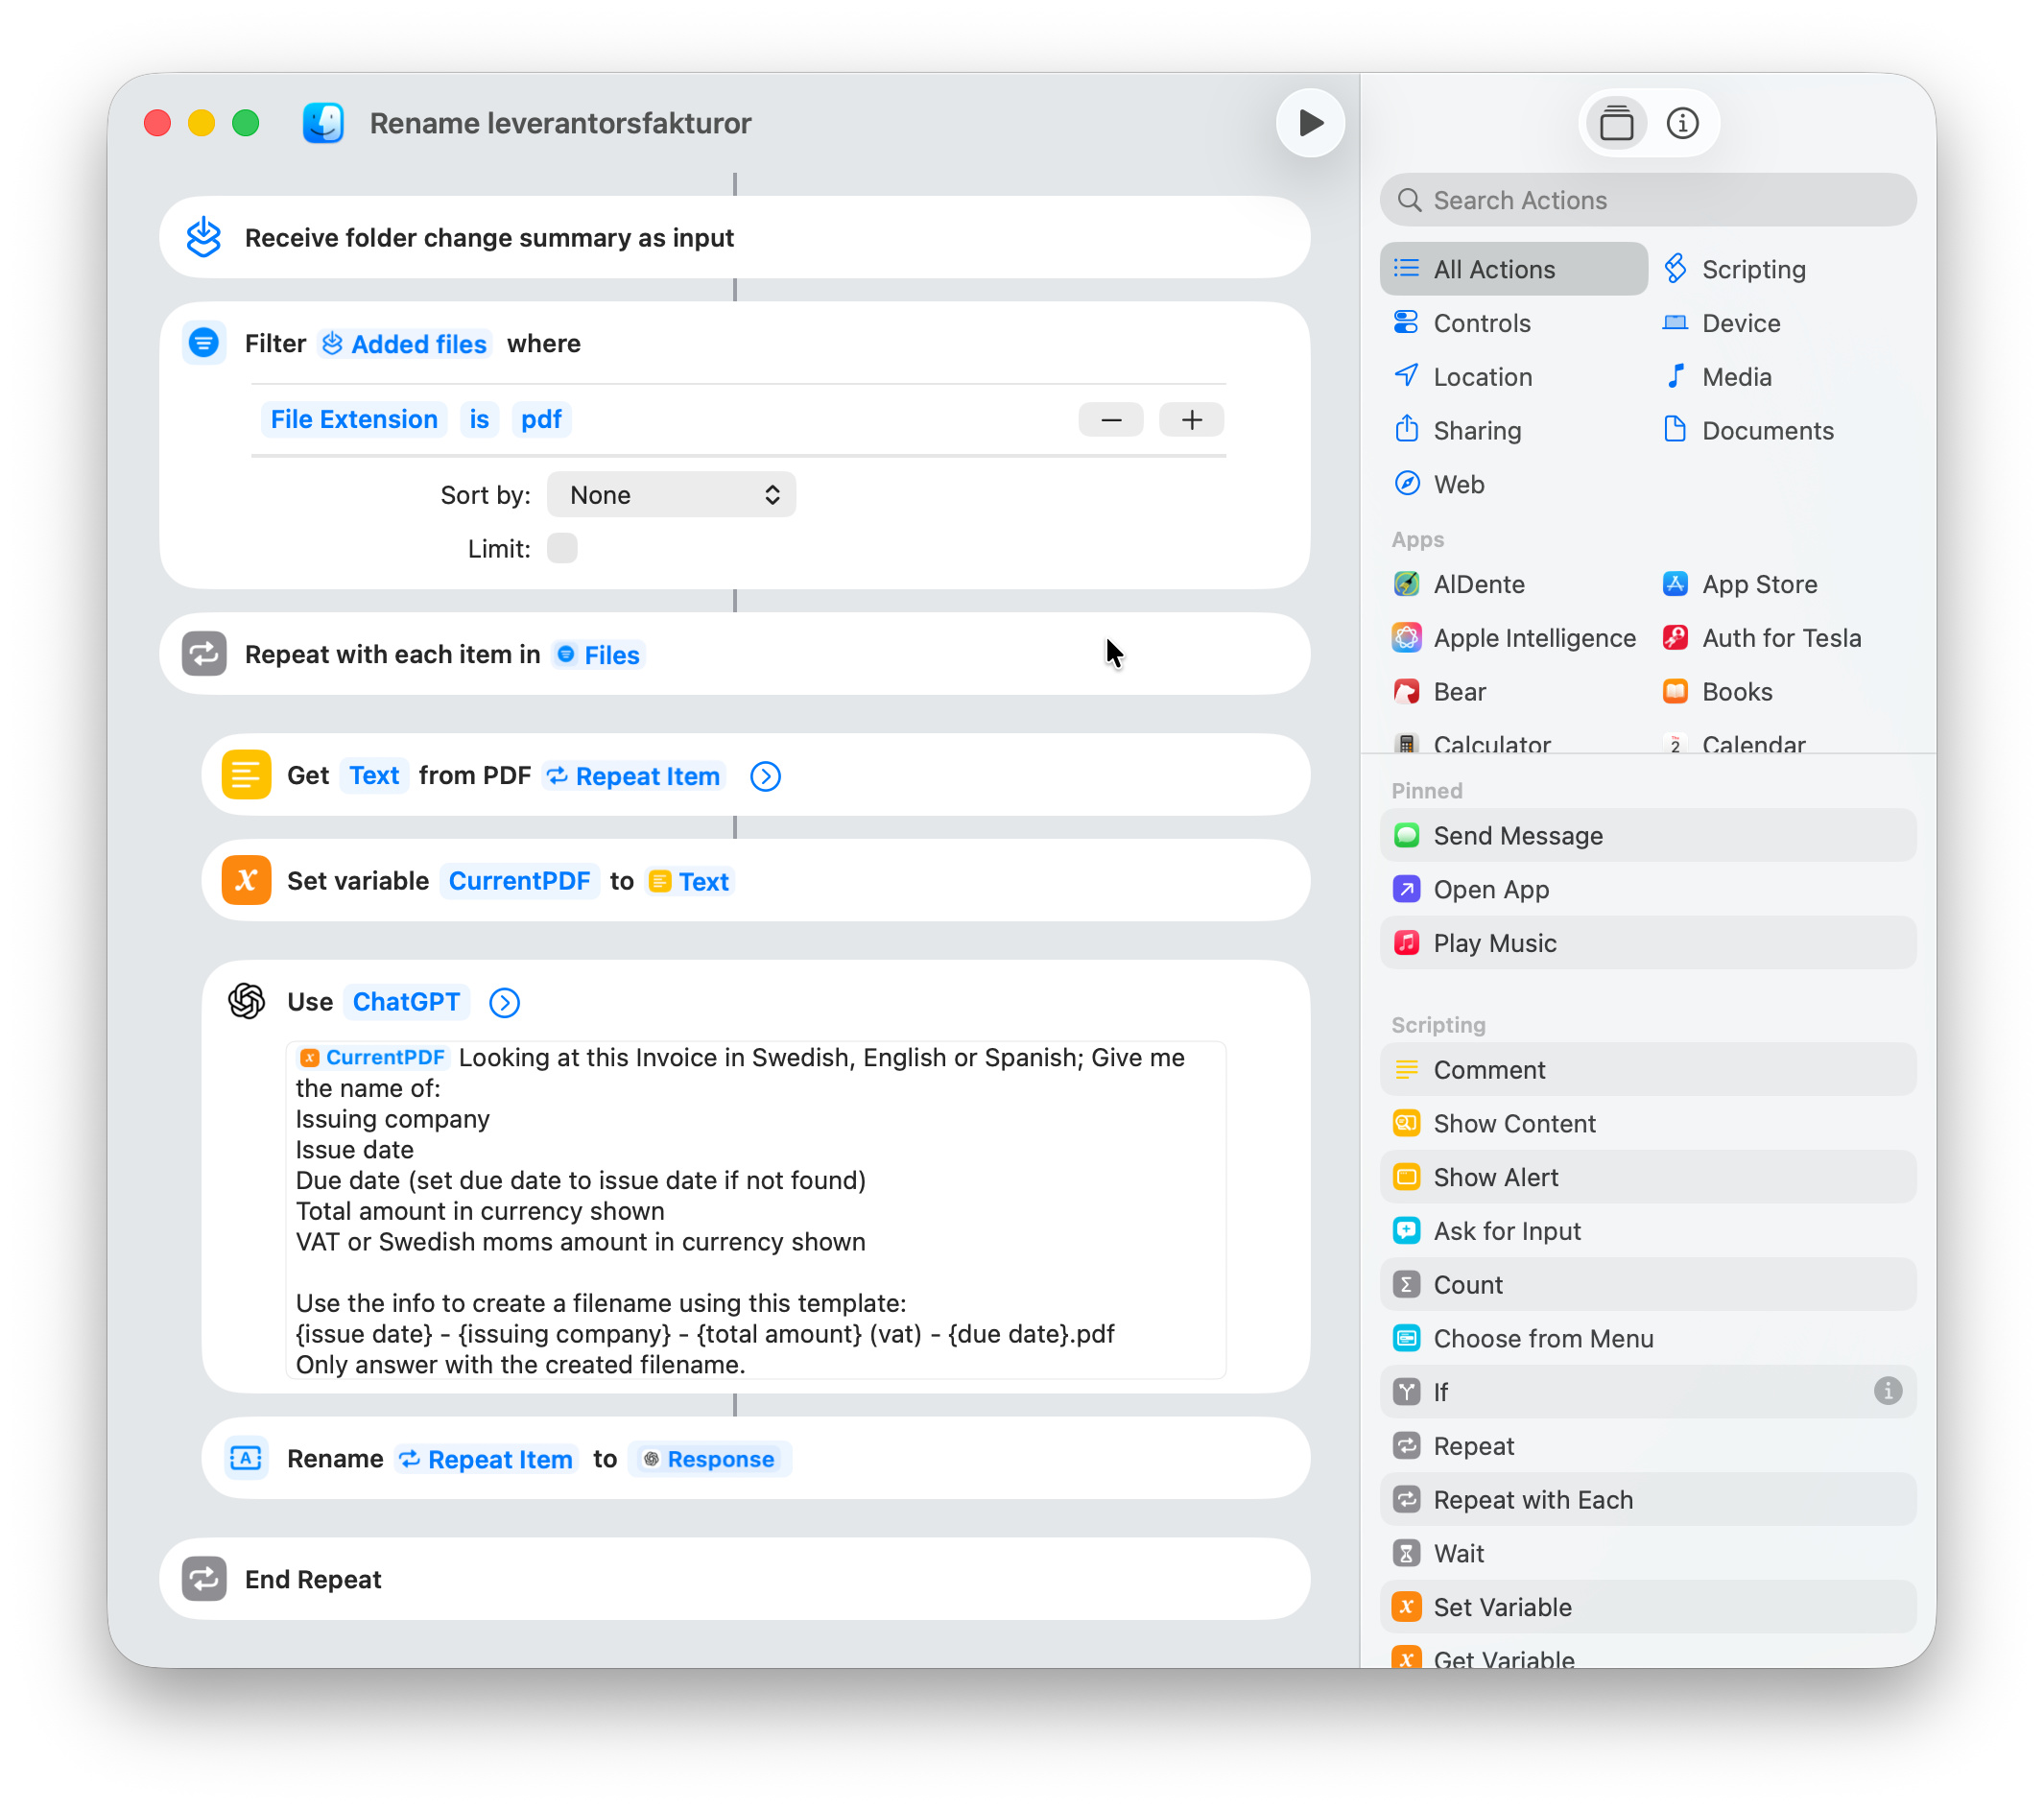Select the Scripting category
The image size is (2044, 1810).
(x=1752, y=269)
